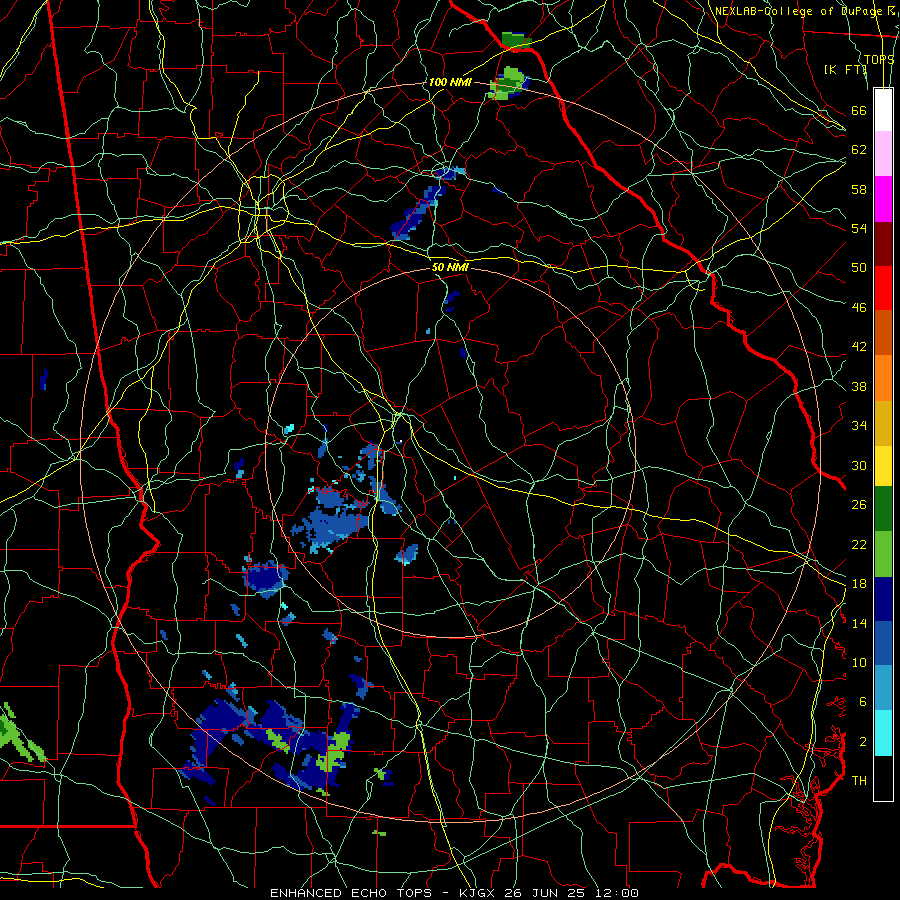The height and width of the screenshot is (900, 900).
Task: Click the legend value 54
Action: [859, 228]
